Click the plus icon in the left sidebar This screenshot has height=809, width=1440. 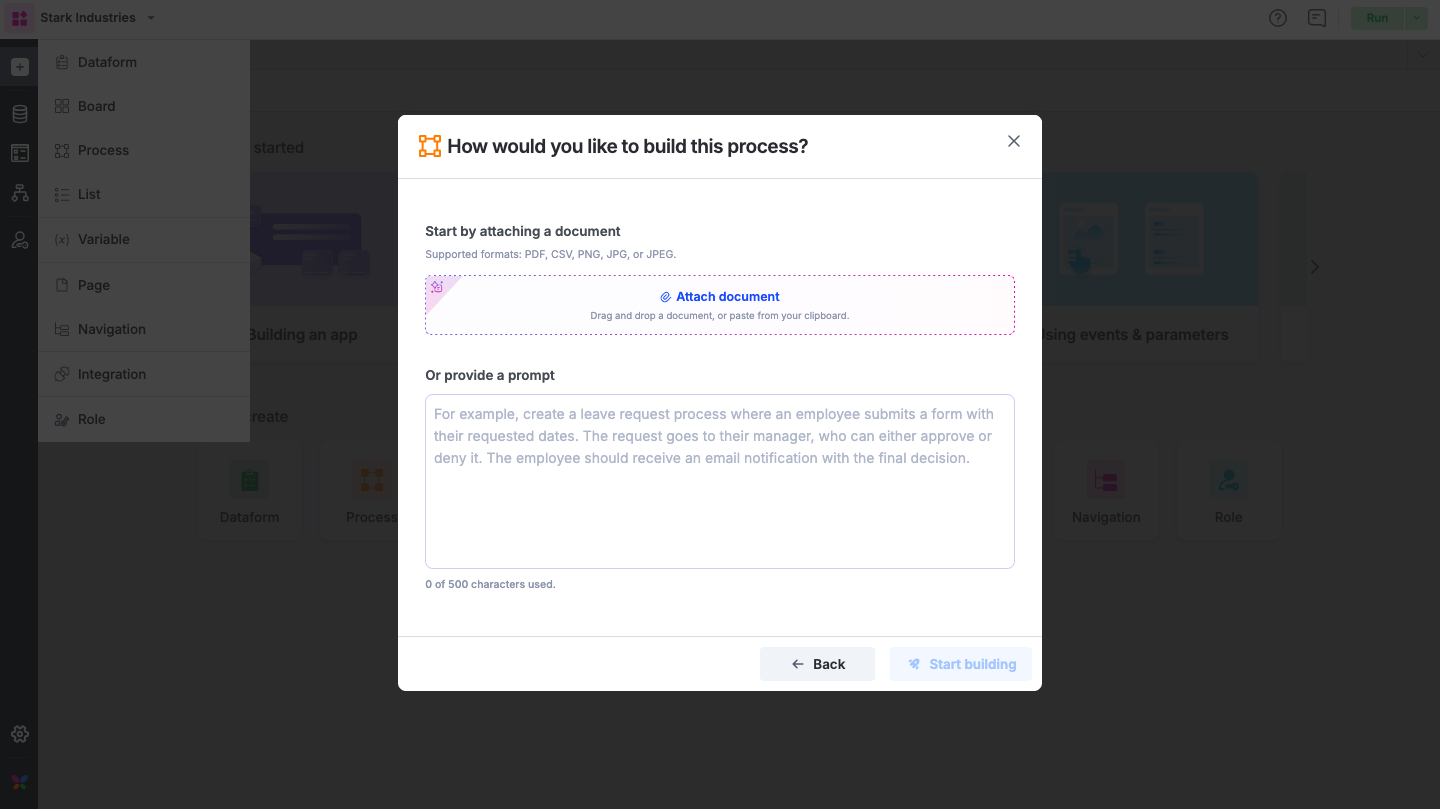tap(19, 67)
